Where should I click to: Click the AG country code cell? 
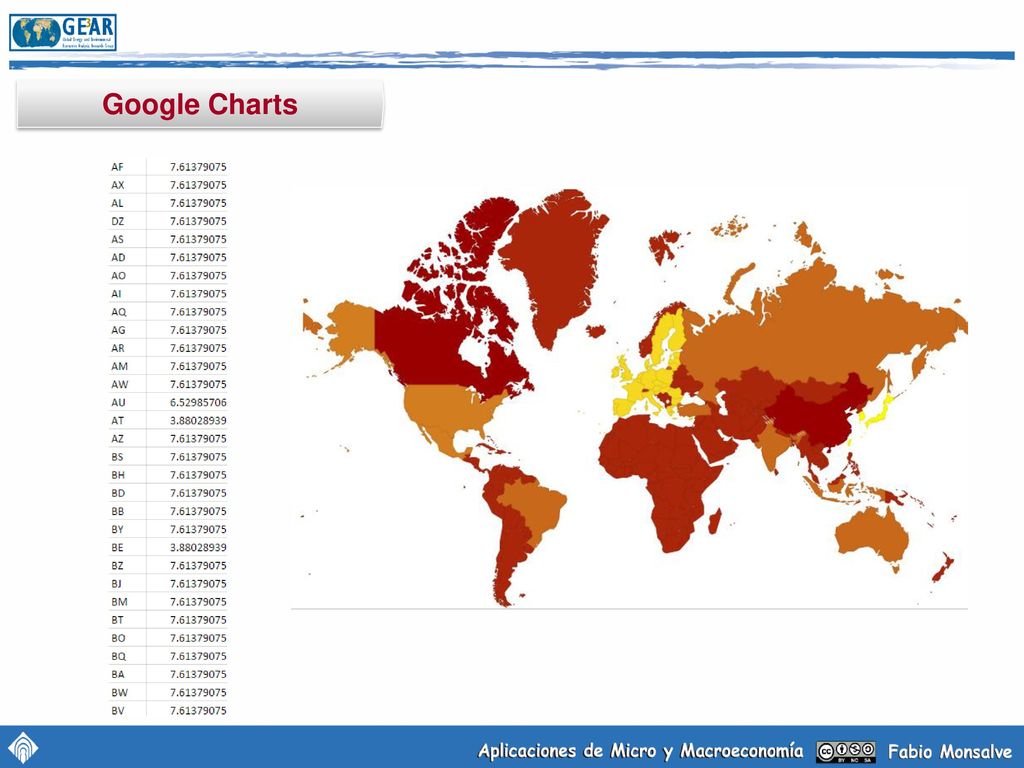coord(118,330)
